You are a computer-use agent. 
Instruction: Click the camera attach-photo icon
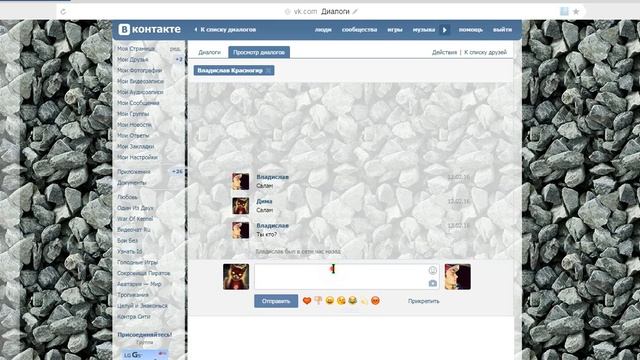[x=433, y=283]
